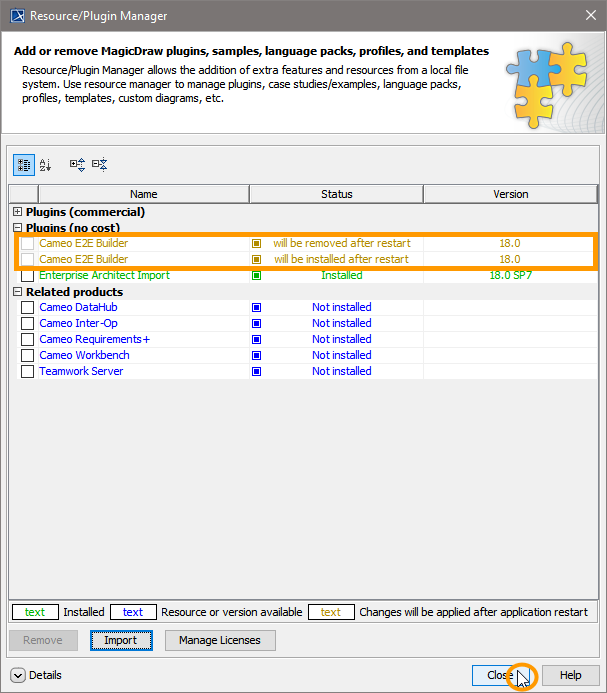Click the Teamwork Server blue status icon
Image resolution: width=607 pixels, height=693 pixels.
point(256,371)
